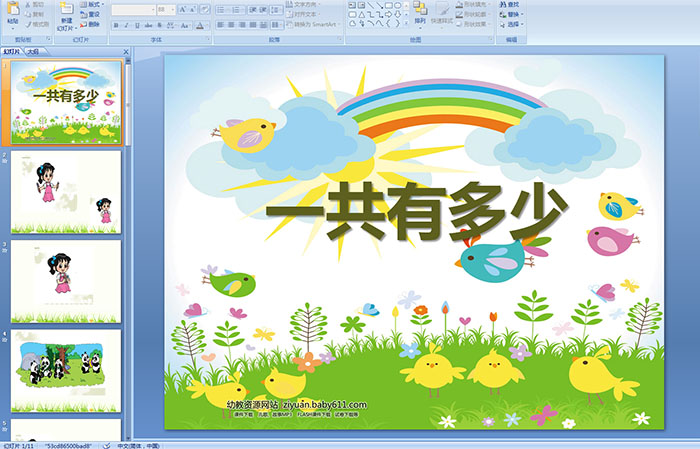Click the Paste (粘贴) clipboard icon

(13, 9)
